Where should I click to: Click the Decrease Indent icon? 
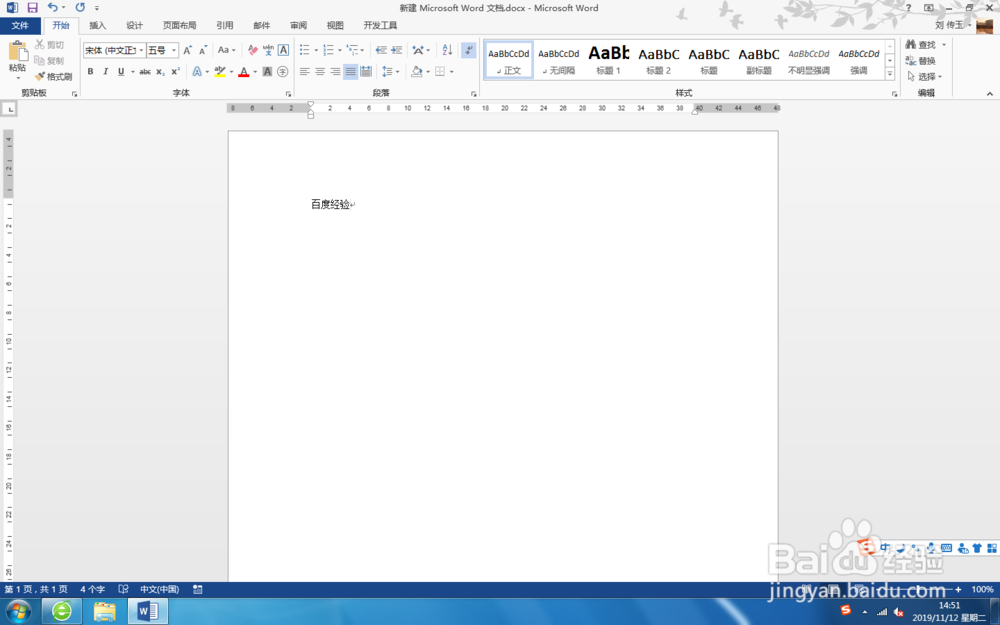click(381, 50)
